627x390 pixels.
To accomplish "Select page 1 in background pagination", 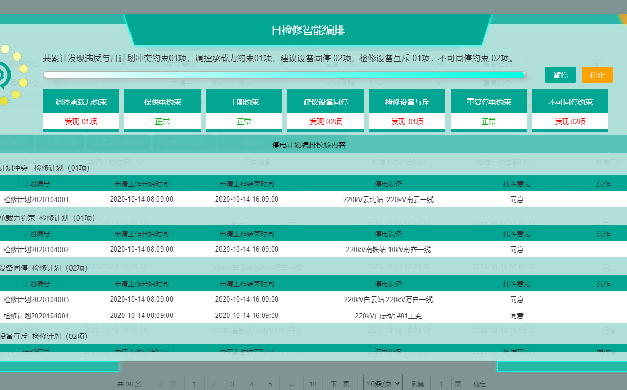I will [x=194, y=384].
